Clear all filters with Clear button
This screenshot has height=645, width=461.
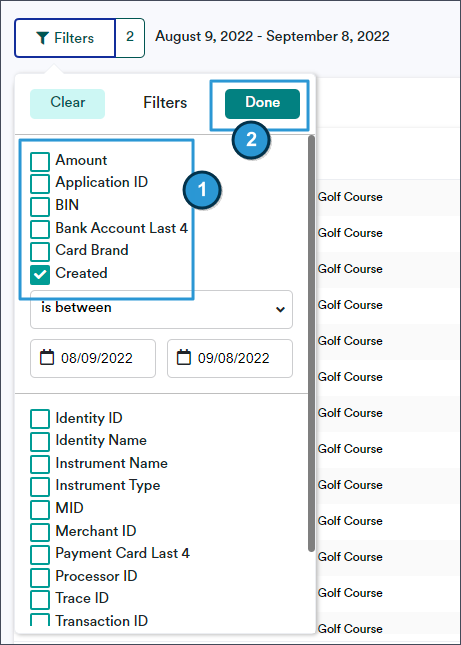coord(67,104)
